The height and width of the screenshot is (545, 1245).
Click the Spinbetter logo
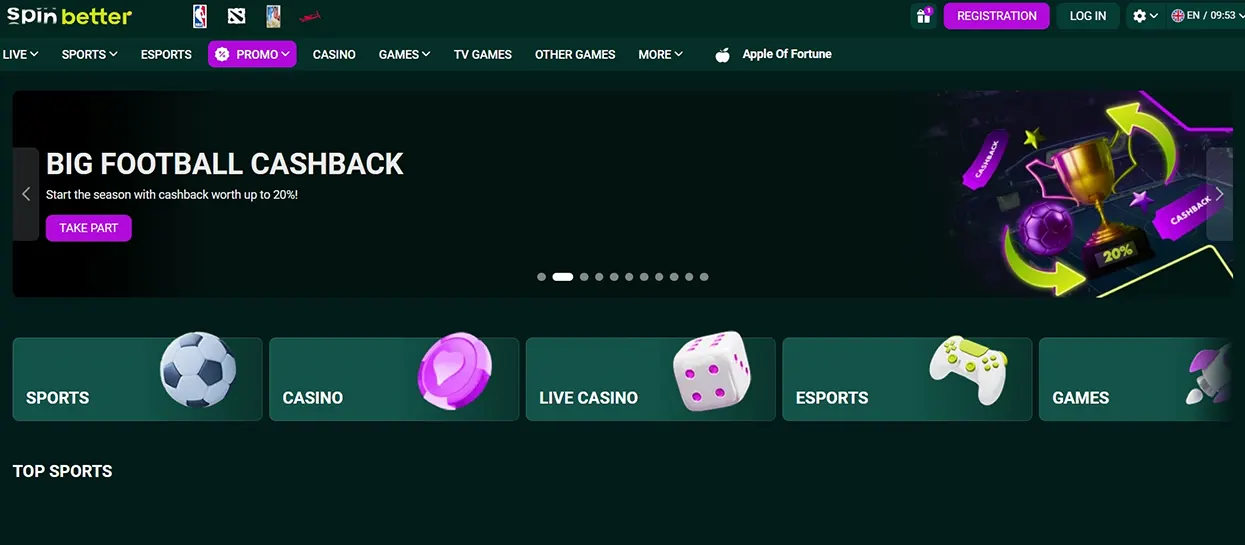click(x=69, y=15)
